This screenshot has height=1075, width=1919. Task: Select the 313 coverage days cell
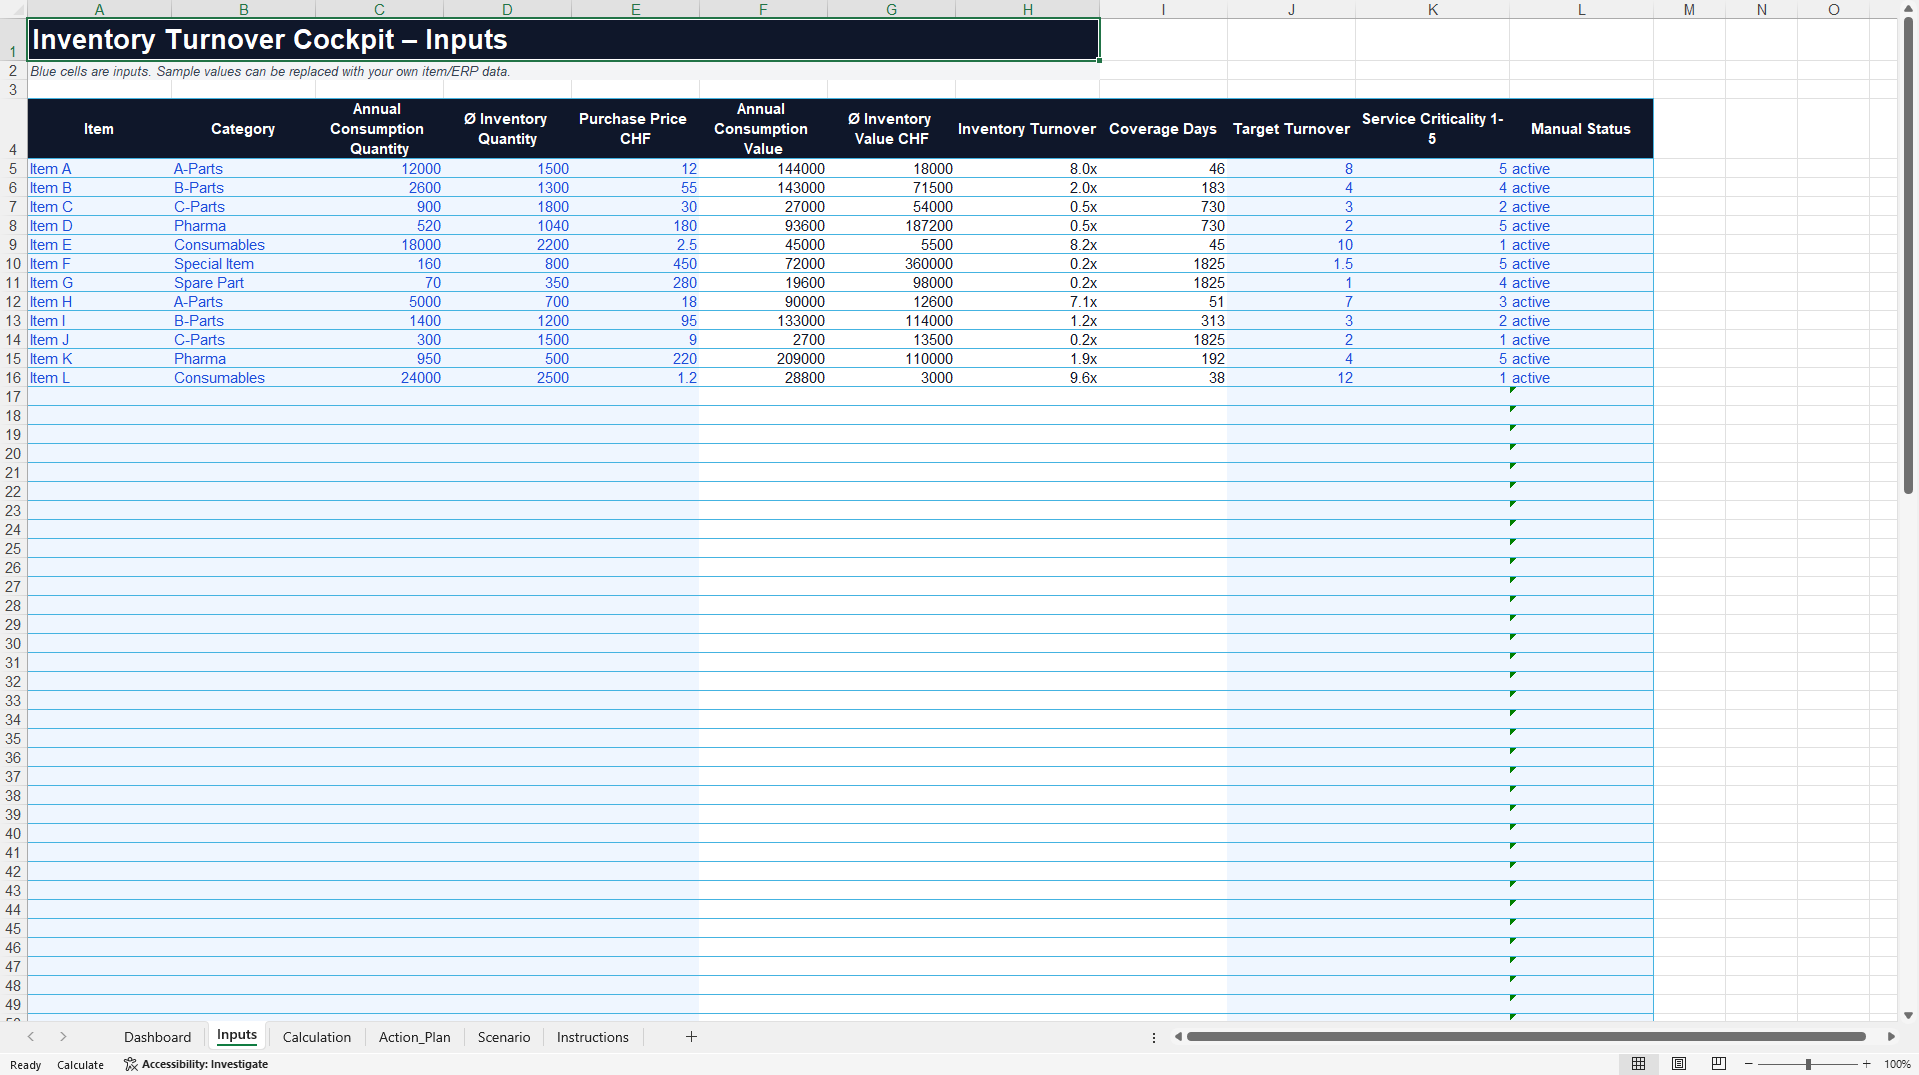(x=1163, y=321)
